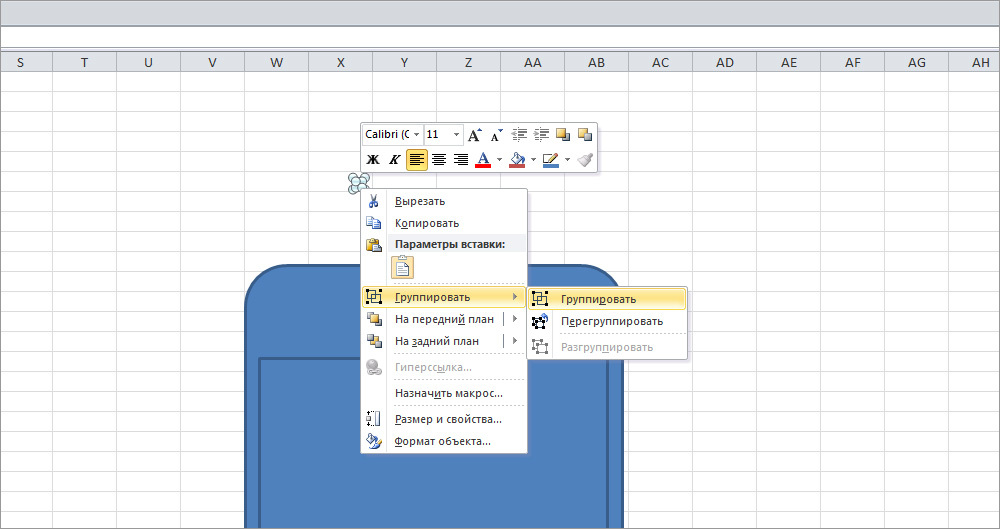Viewport: 1000px width, 529px height.
Task: Expand the Группировать submenu arrow
Action: (x=515, y=297)
